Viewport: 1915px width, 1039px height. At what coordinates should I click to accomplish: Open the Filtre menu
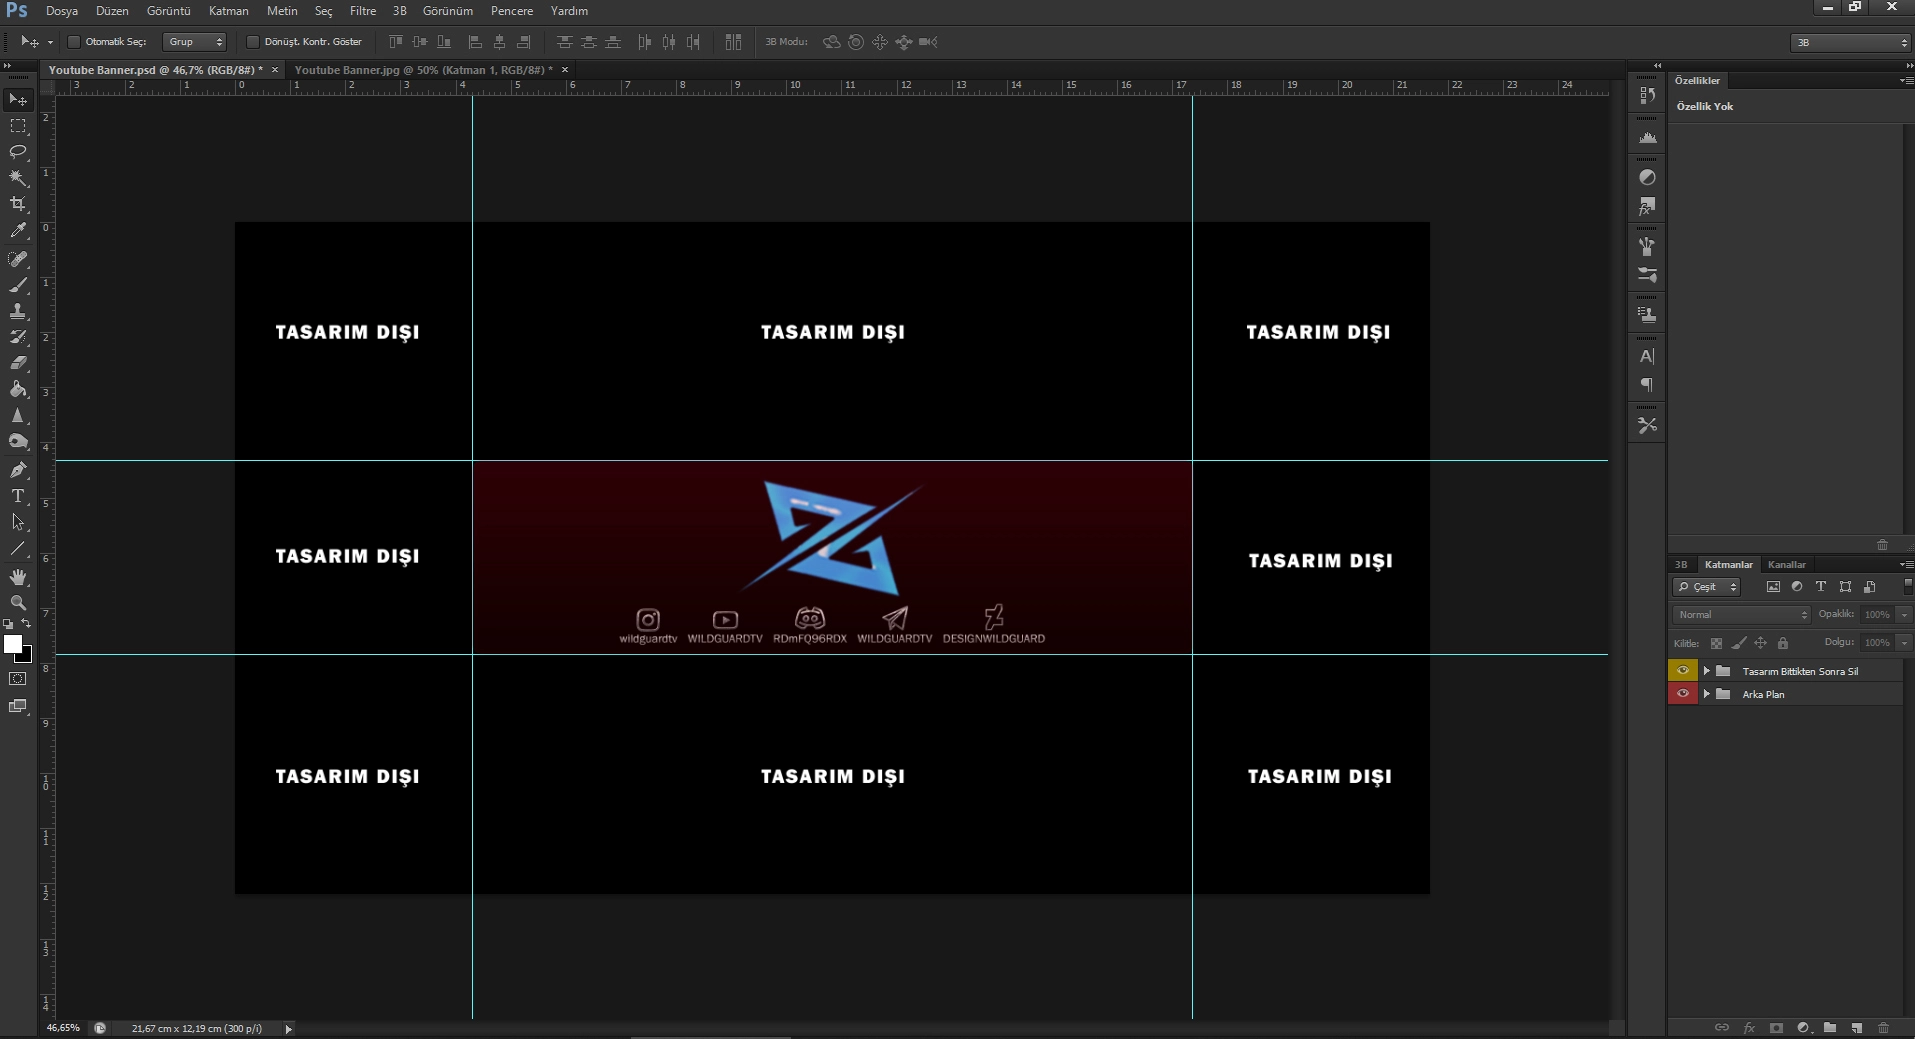[x=363, y=11]
